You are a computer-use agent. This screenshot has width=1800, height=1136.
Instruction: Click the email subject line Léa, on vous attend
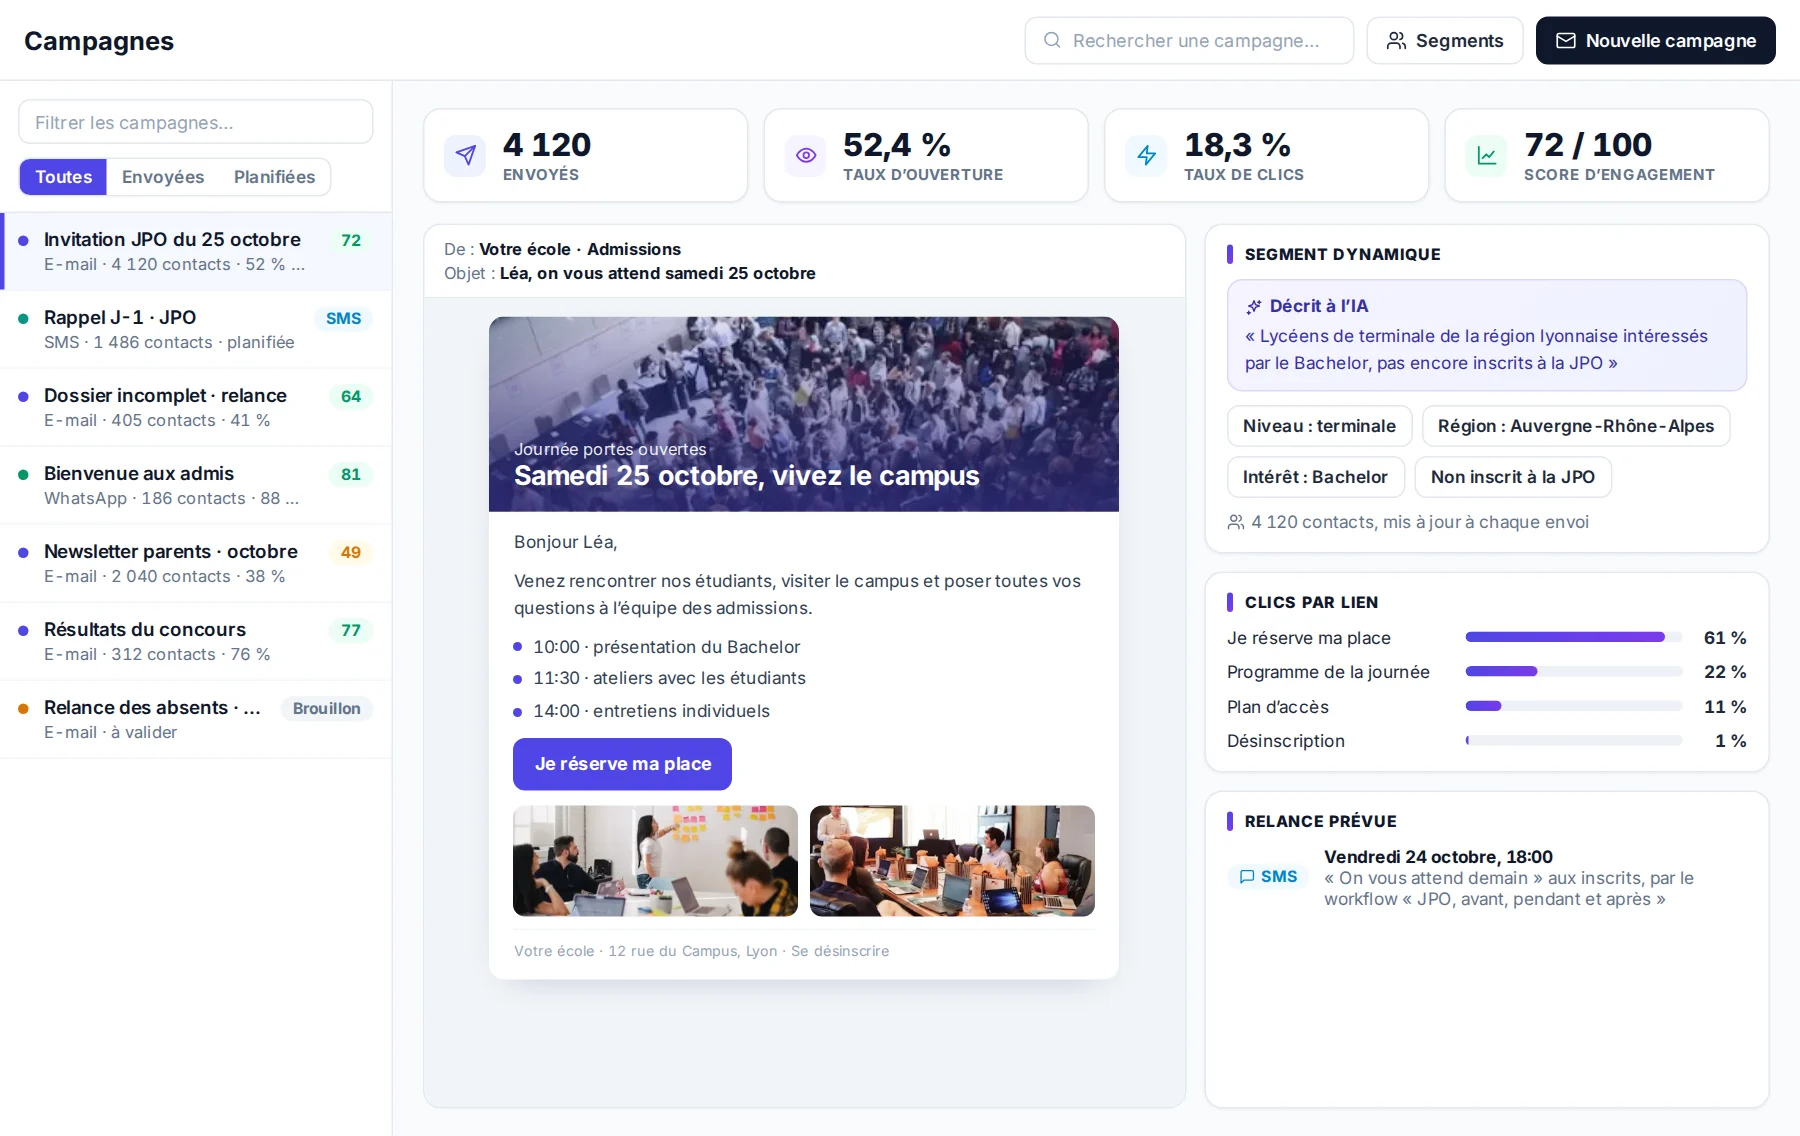657,273
